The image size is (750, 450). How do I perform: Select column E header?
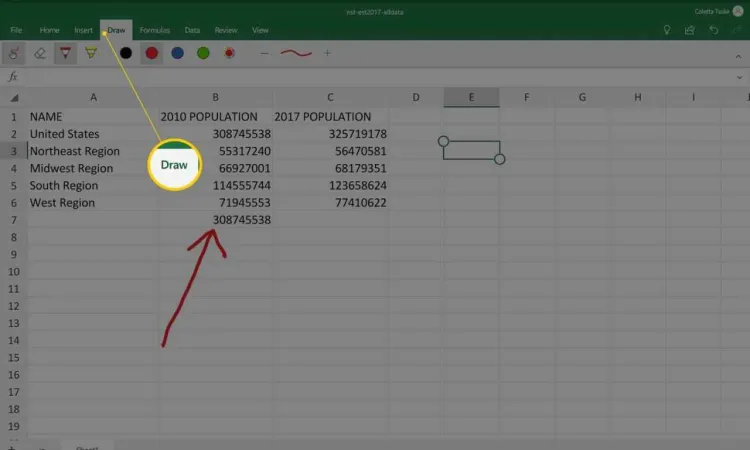click(472, 98)
